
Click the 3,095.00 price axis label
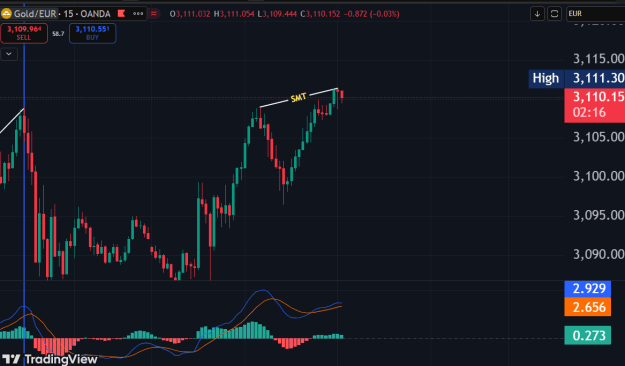tap(599, 215)
